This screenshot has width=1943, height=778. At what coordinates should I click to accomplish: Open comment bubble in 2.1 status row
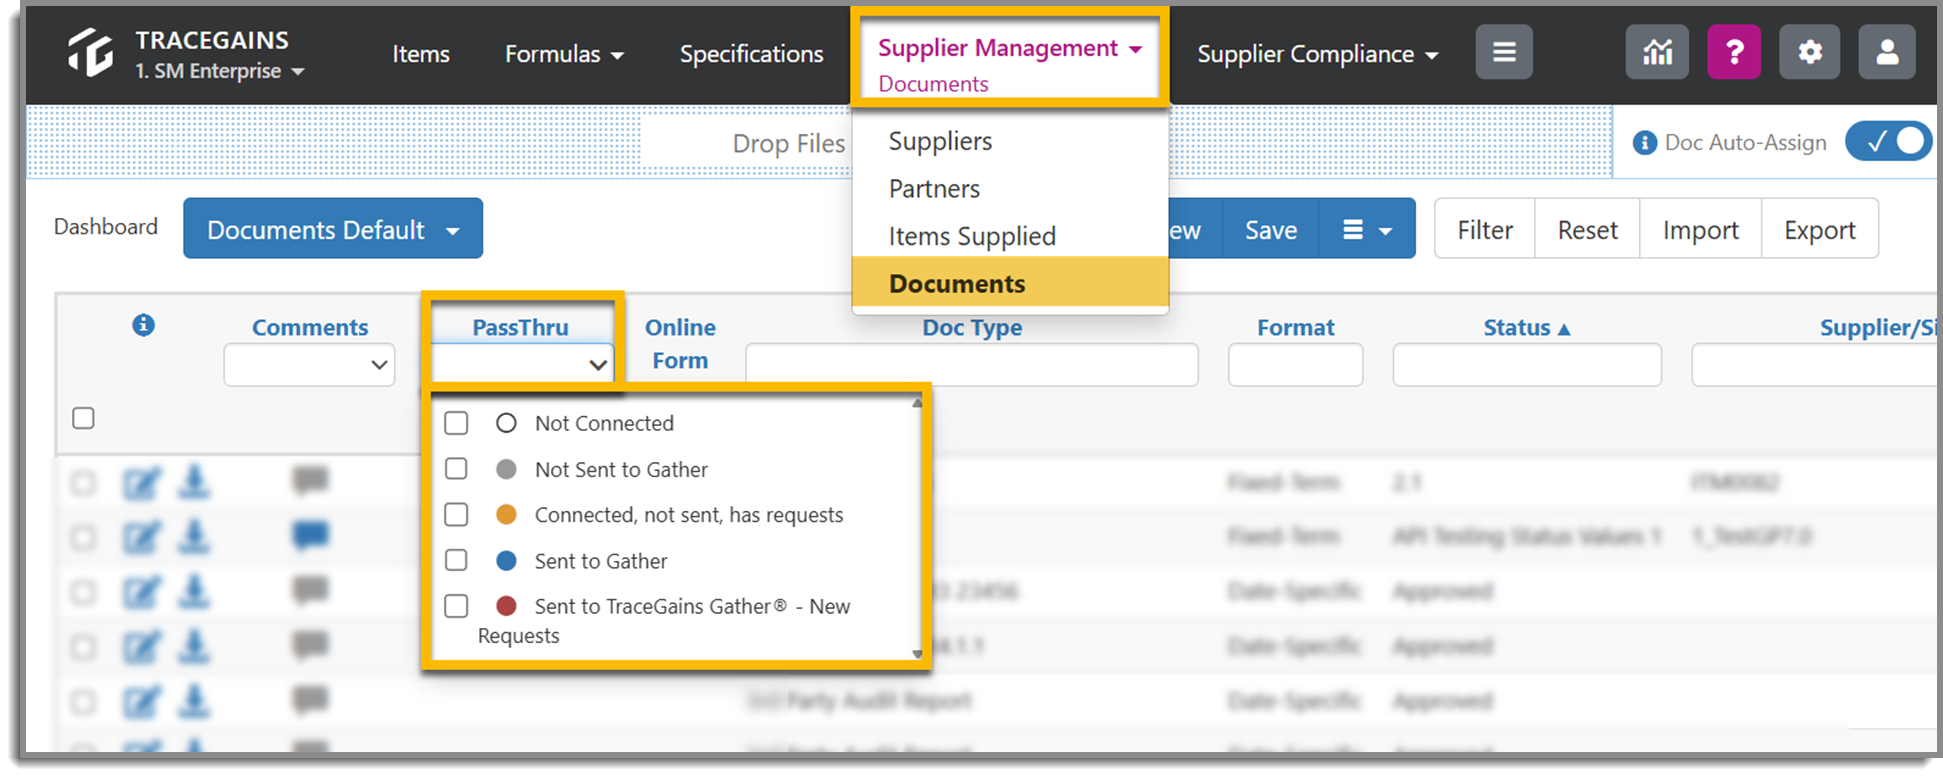(x=310, y=480)
